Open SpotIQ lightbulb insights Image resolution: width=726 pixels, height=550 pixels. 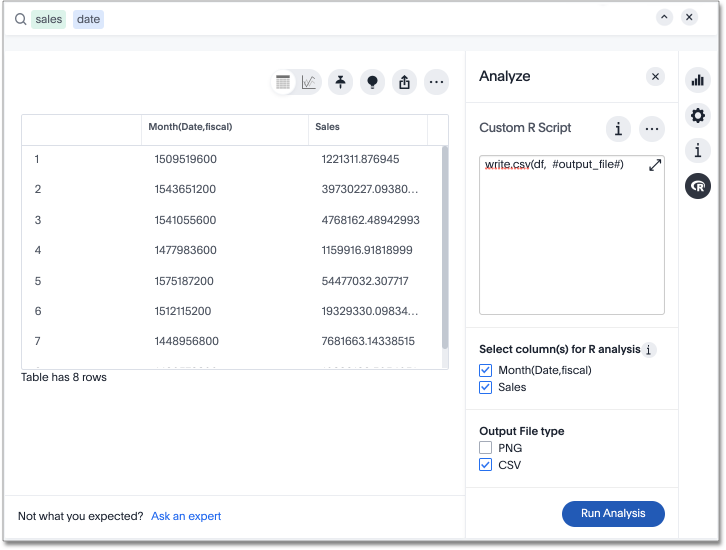(x=373, y=83)
